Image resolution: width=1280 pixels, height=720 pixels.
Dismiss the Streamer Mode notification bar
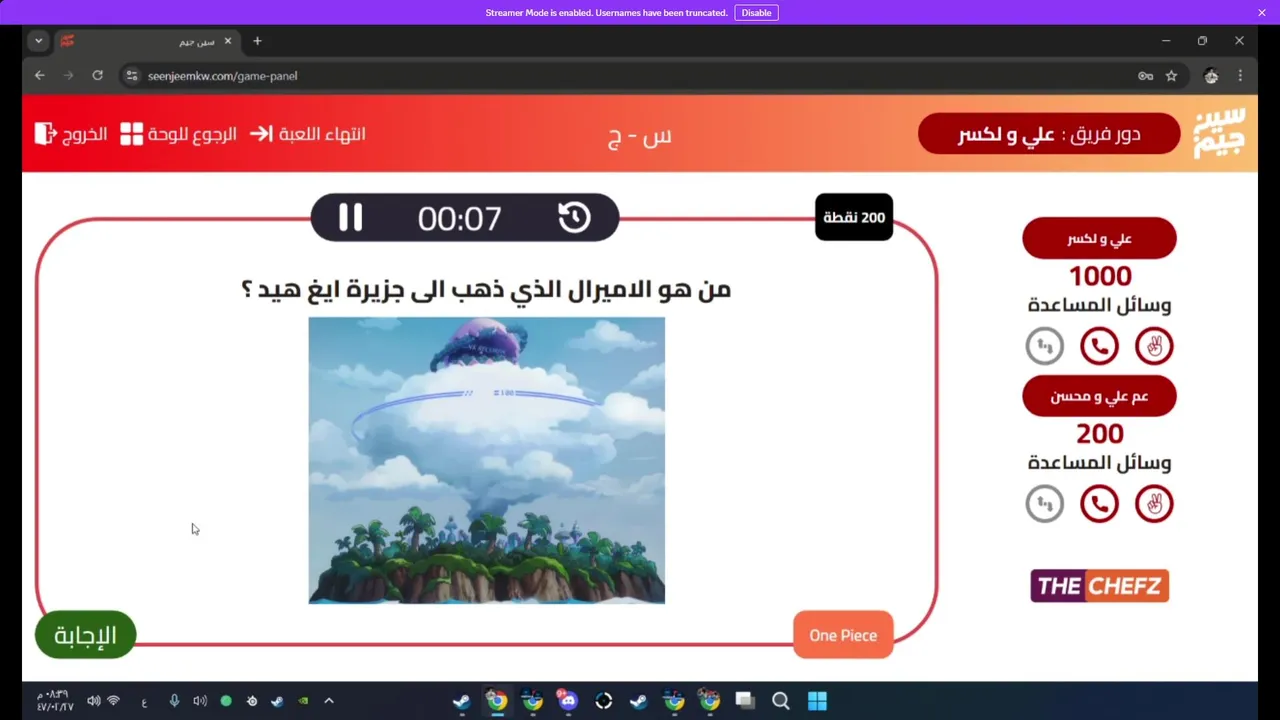1262,13
